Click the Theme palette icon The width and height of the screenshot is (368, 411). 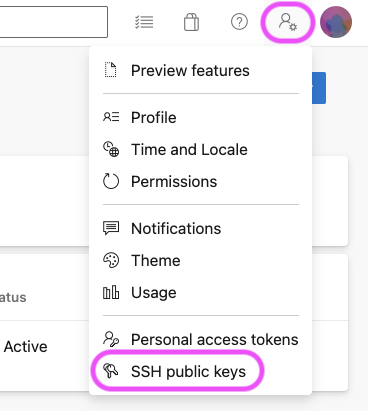coord(111,260)
